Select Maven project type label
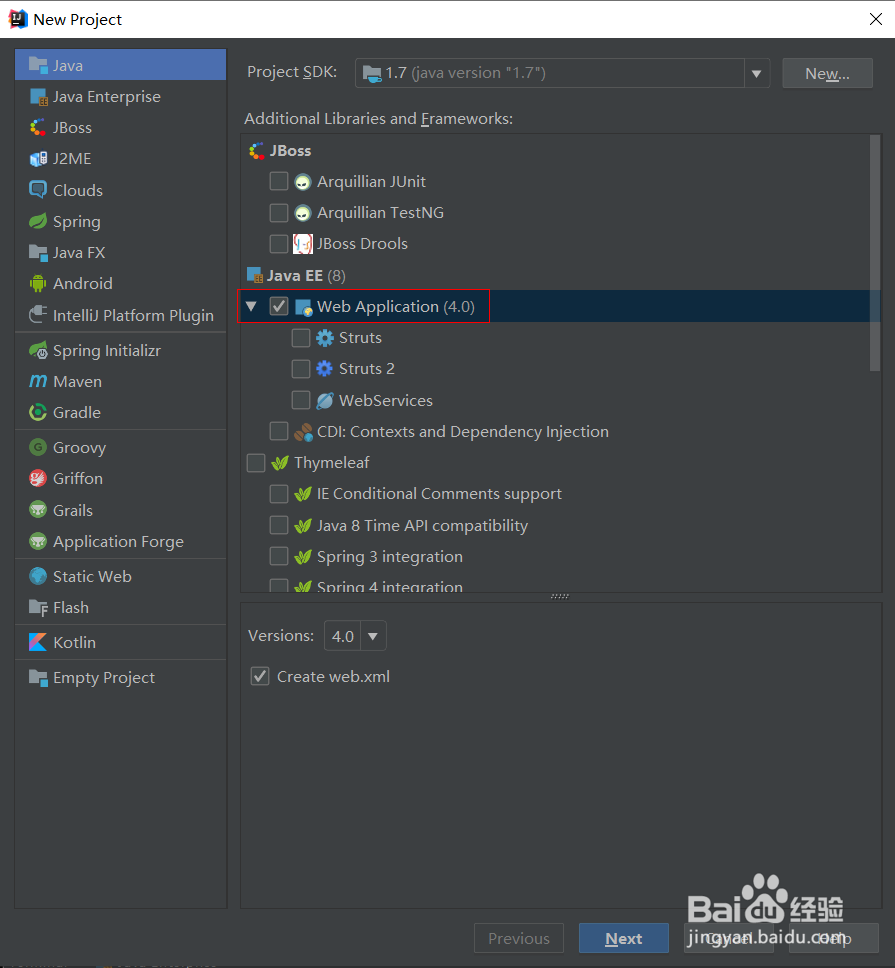 click(x=77, y=382)
